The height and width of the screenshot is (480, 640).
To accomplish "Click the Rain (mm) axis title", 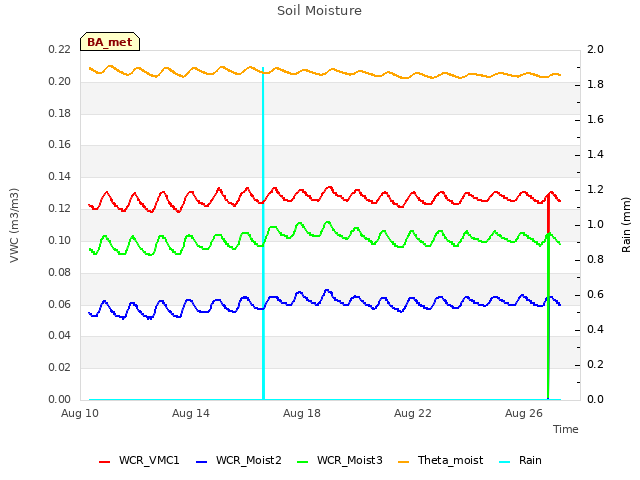I will 626,225.
